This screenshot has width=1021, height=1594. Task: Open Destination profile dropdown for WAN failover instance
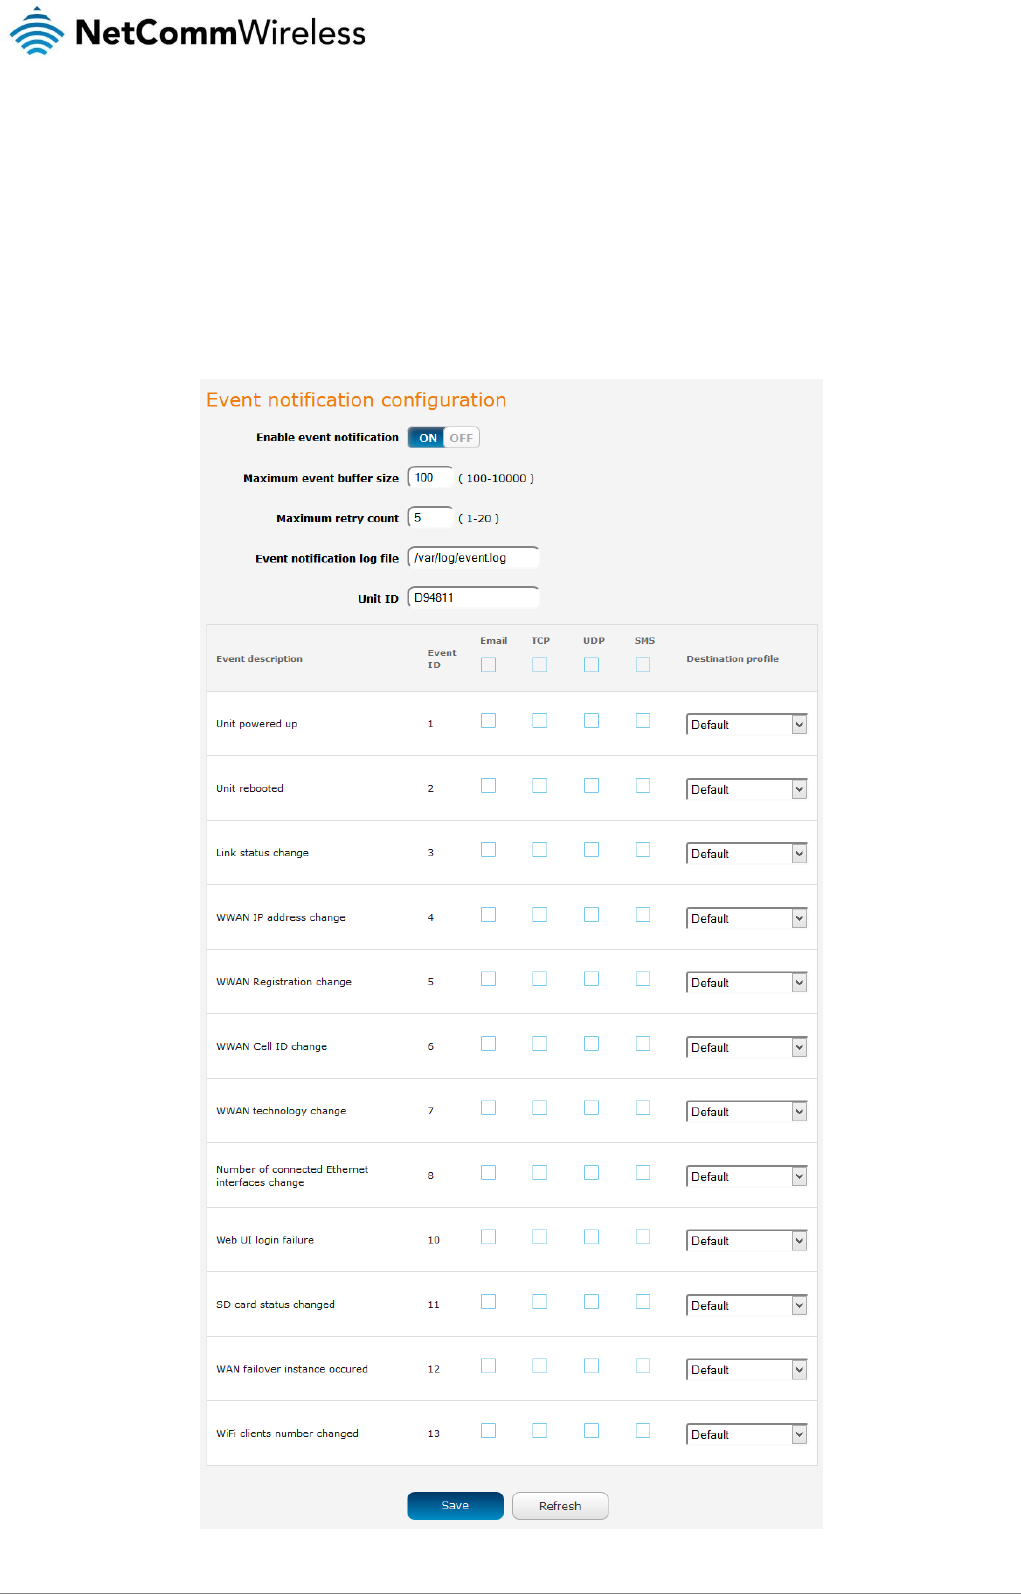coord(746,1370)
